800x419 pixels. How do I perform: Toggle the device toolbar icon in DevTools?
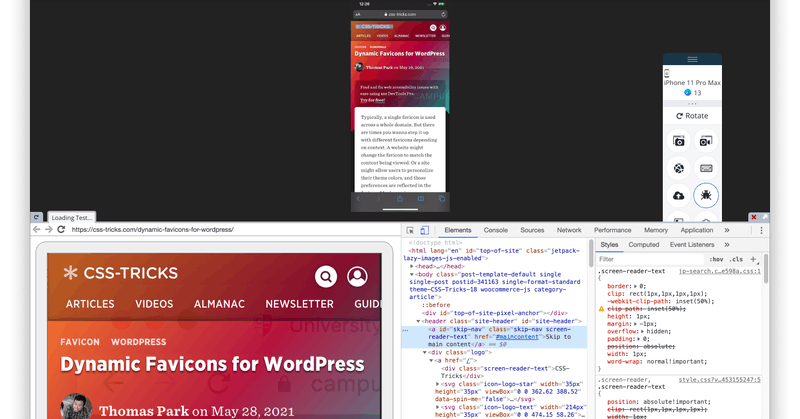tap(424, 230)
